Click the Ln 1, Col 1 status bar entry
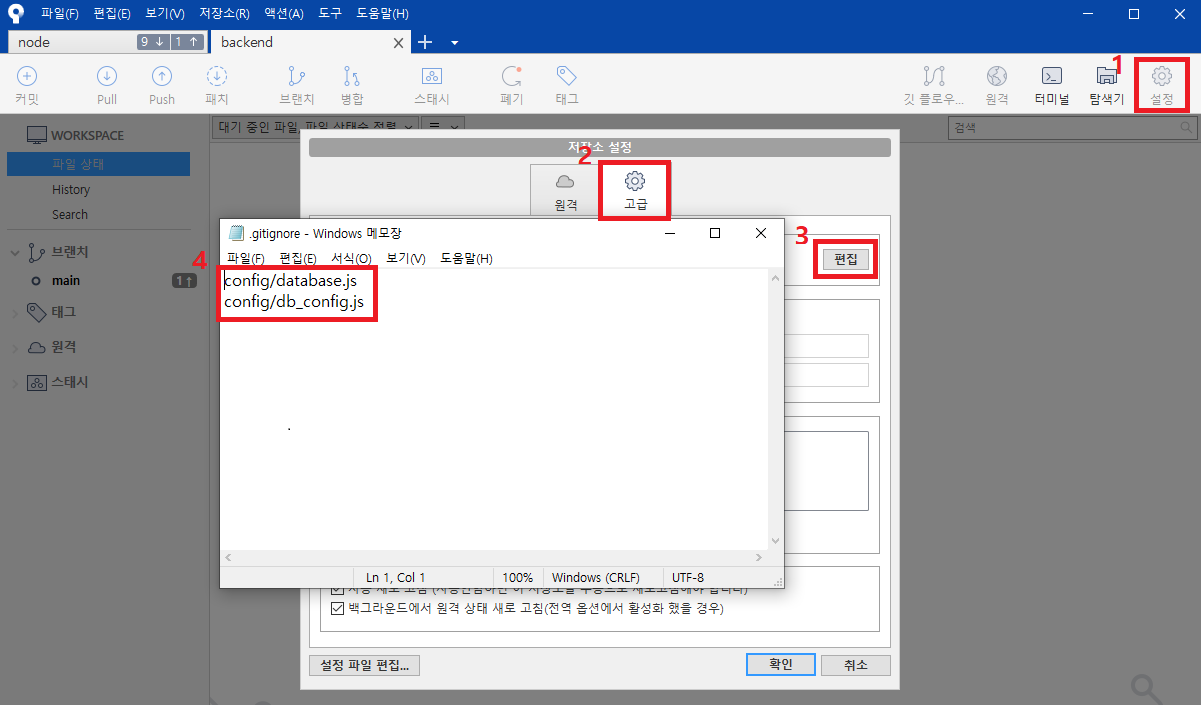1201x705 pixels. (396, 577)
